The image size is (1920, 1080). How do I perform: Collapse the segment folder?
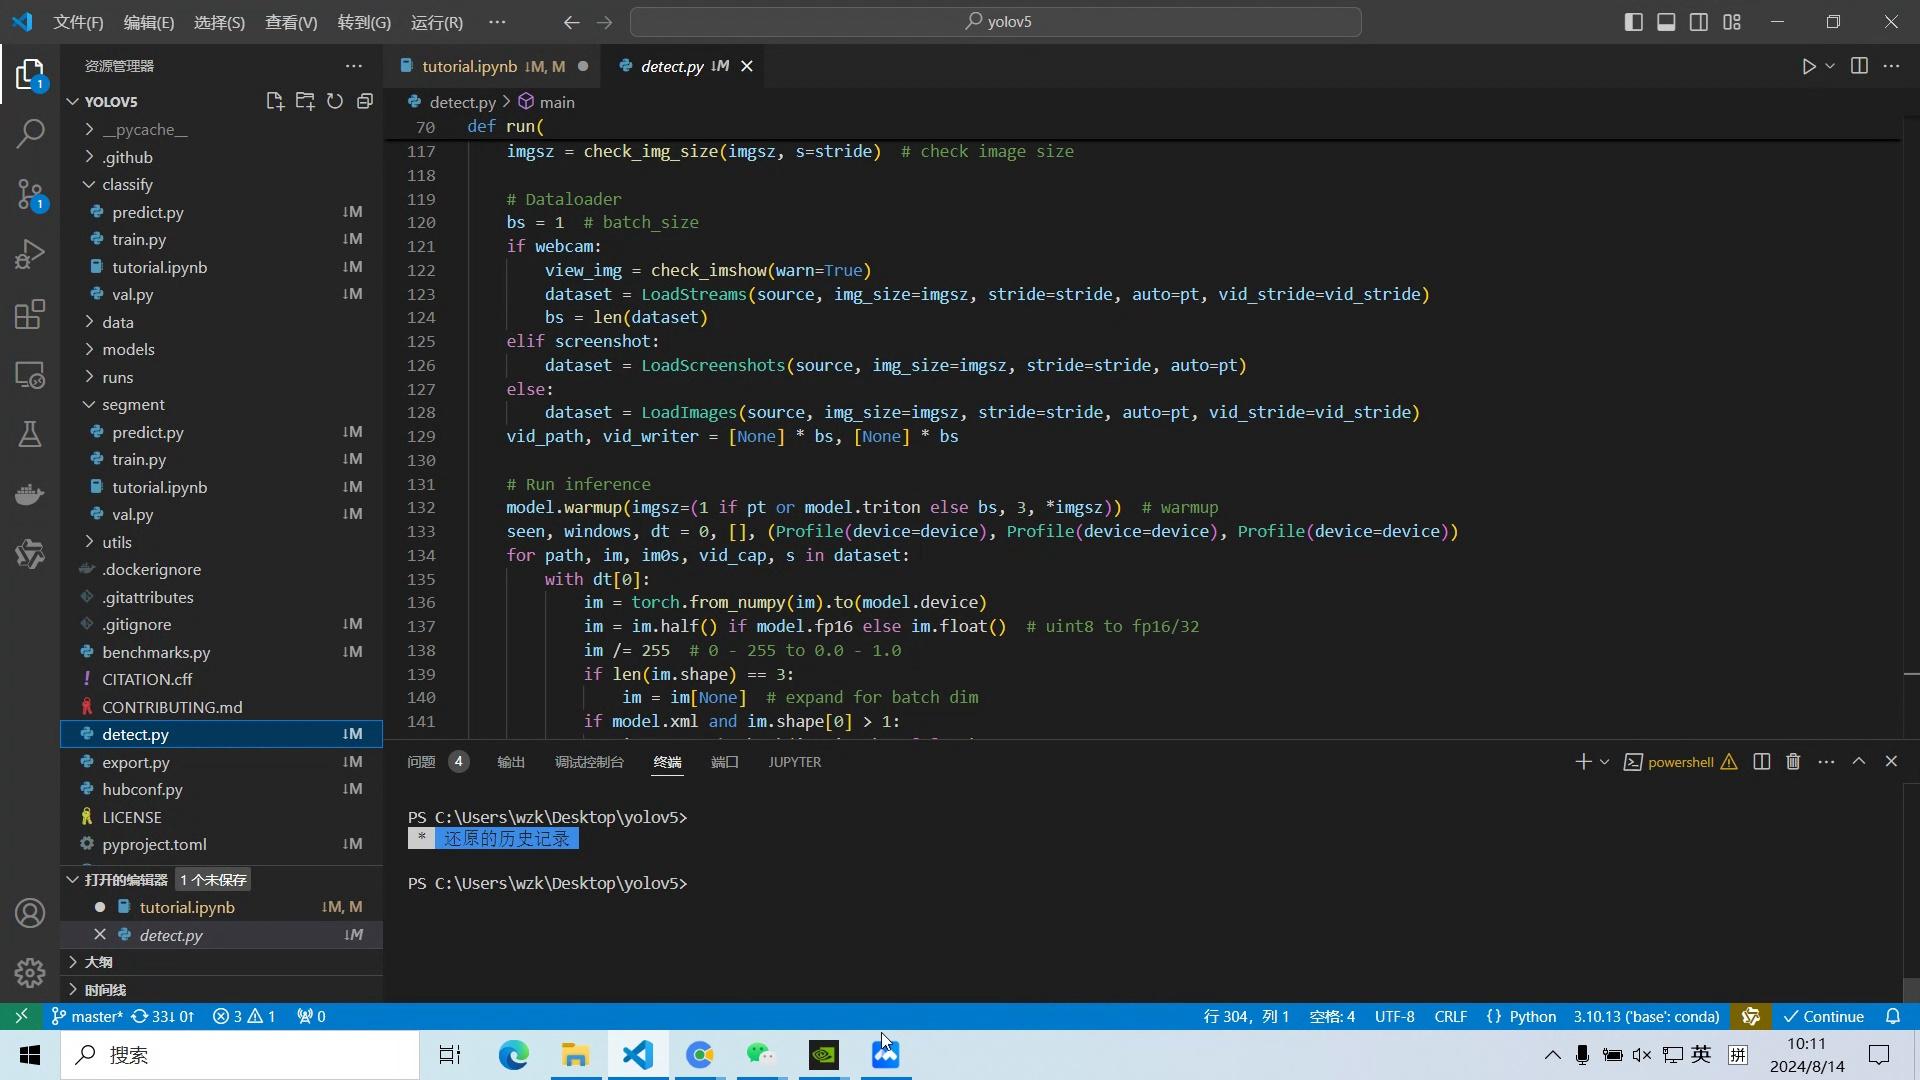pyautogui.click(x=221, y=404)
